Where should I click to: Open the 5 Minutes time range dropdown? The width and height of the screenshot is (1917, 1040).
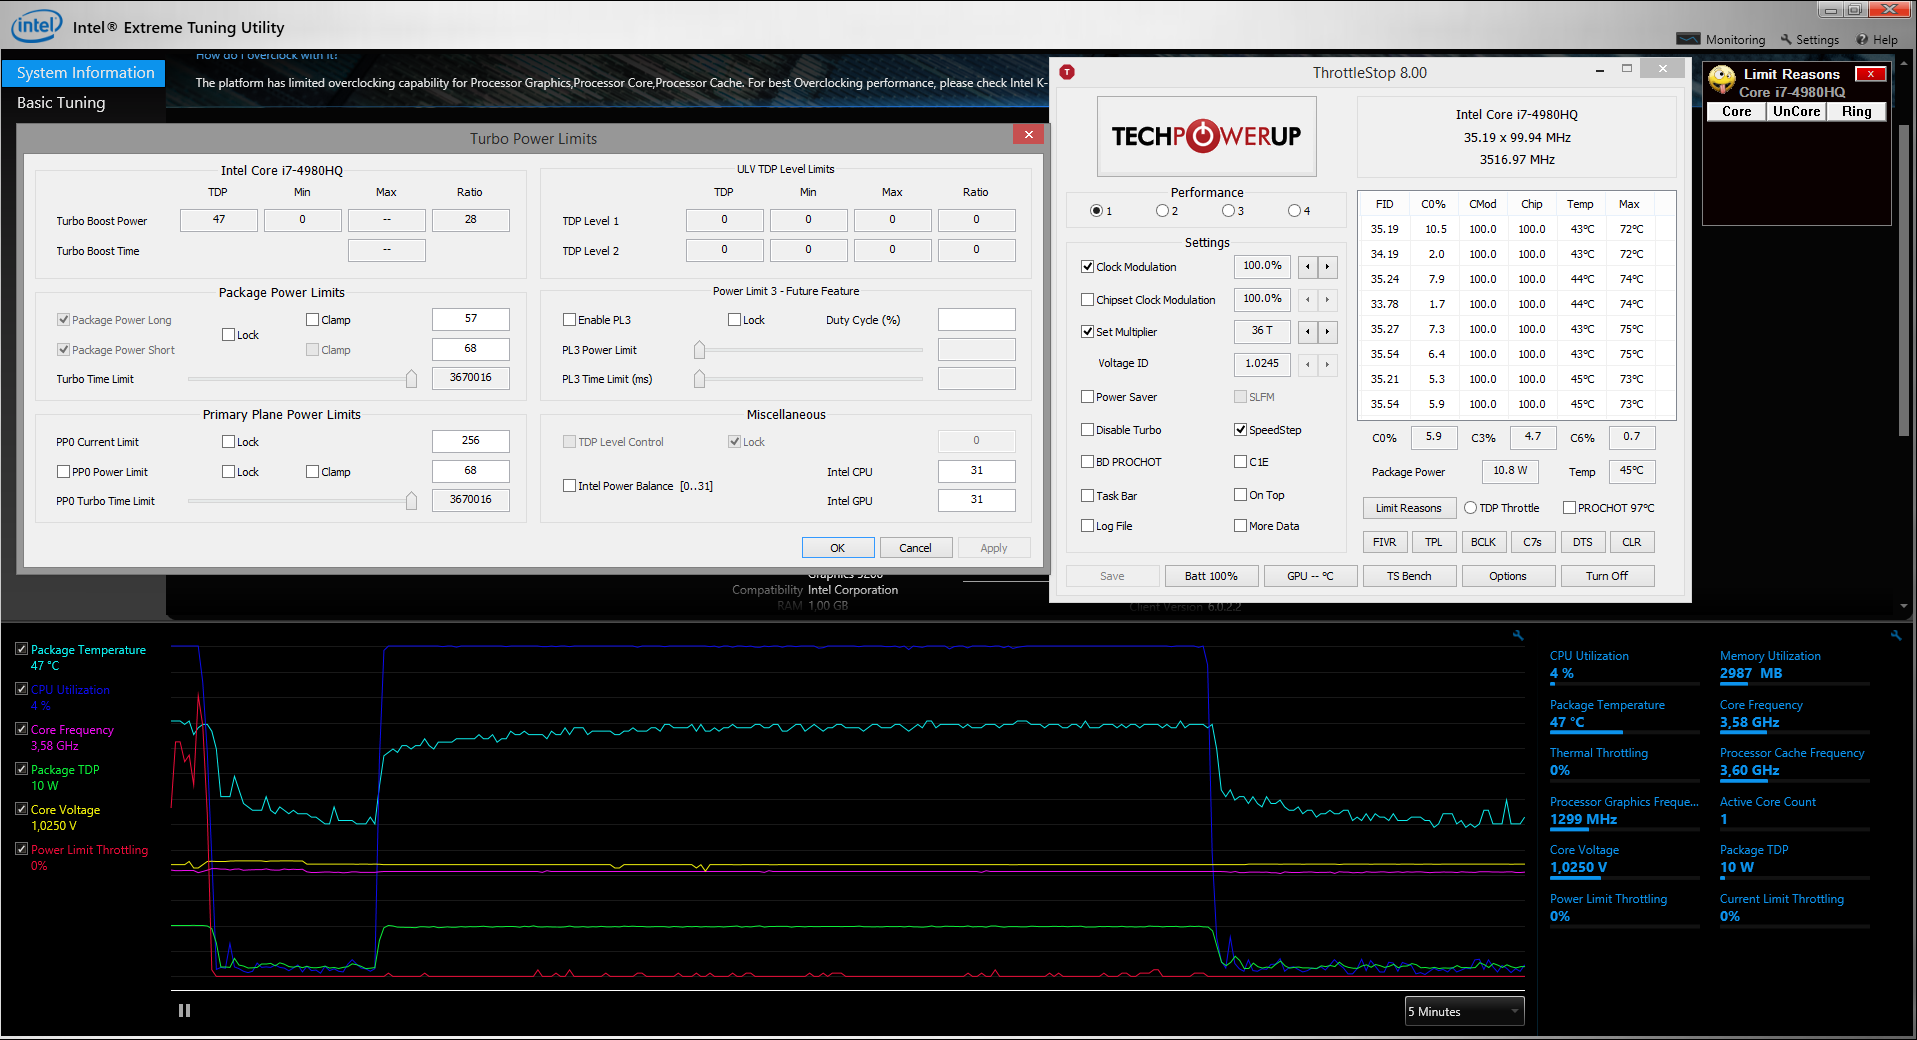1464,1011
